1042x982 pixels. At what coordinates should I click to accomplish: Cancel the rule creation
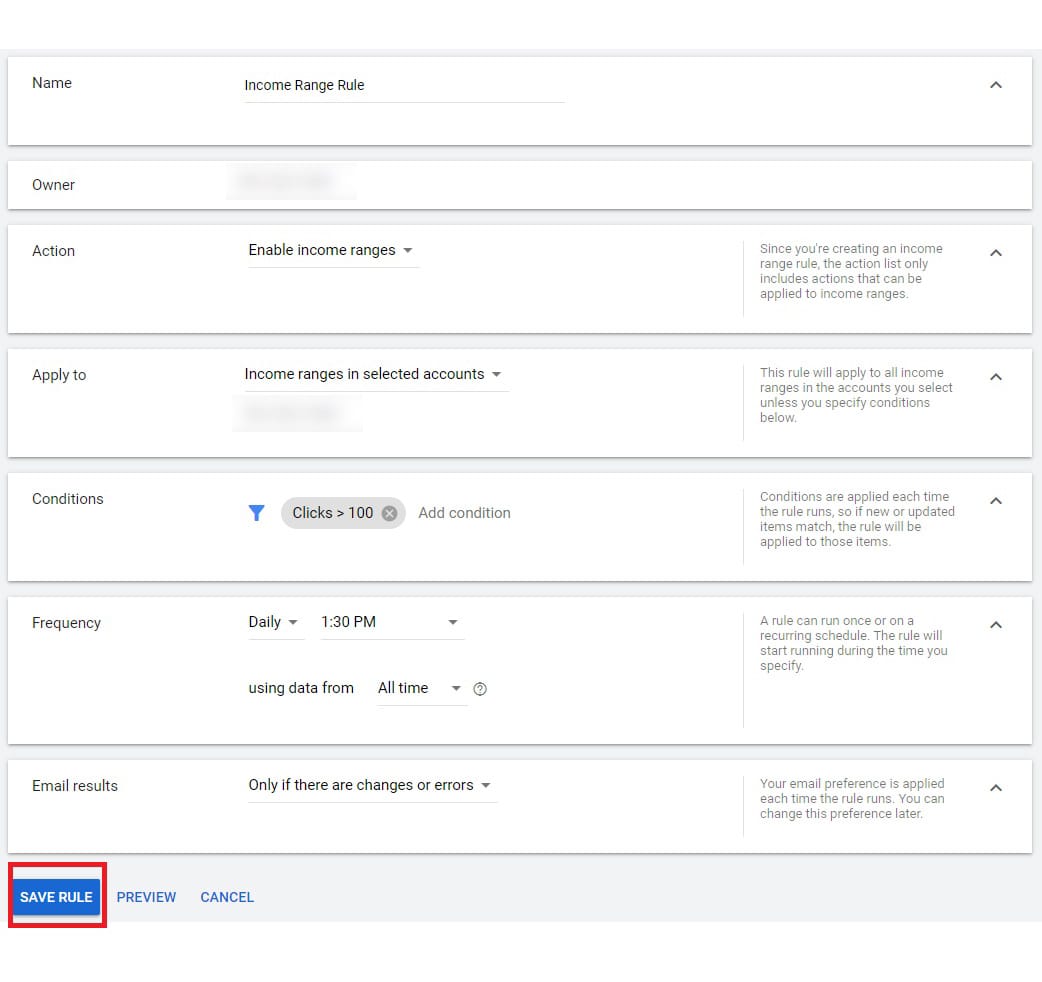click(227, 897)
